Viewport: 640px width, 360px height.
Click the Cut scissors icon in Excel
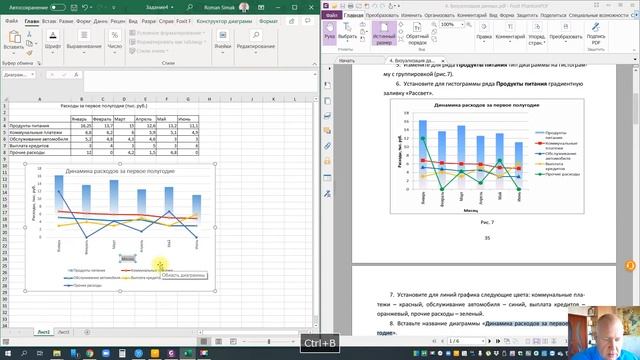(x=29, y=35)
